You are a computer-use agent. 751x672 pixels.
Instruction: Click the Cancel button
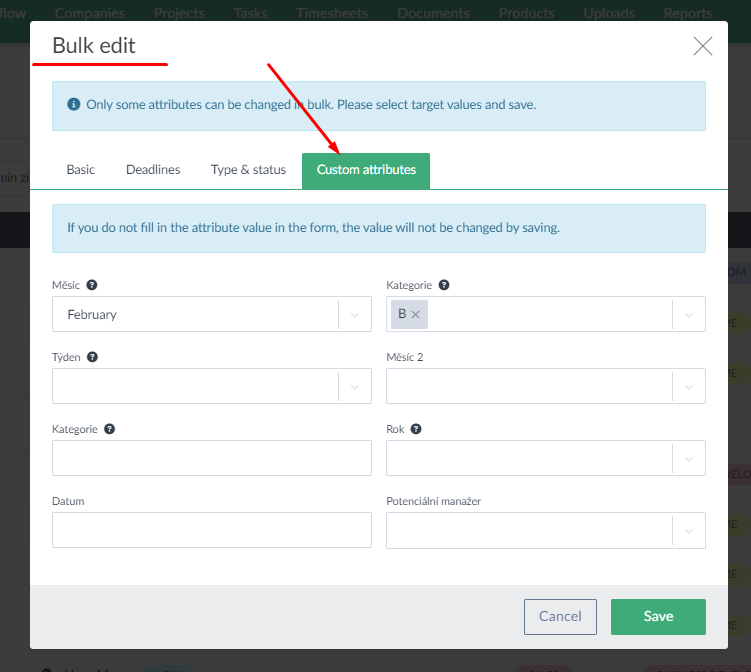pos(560,617)
